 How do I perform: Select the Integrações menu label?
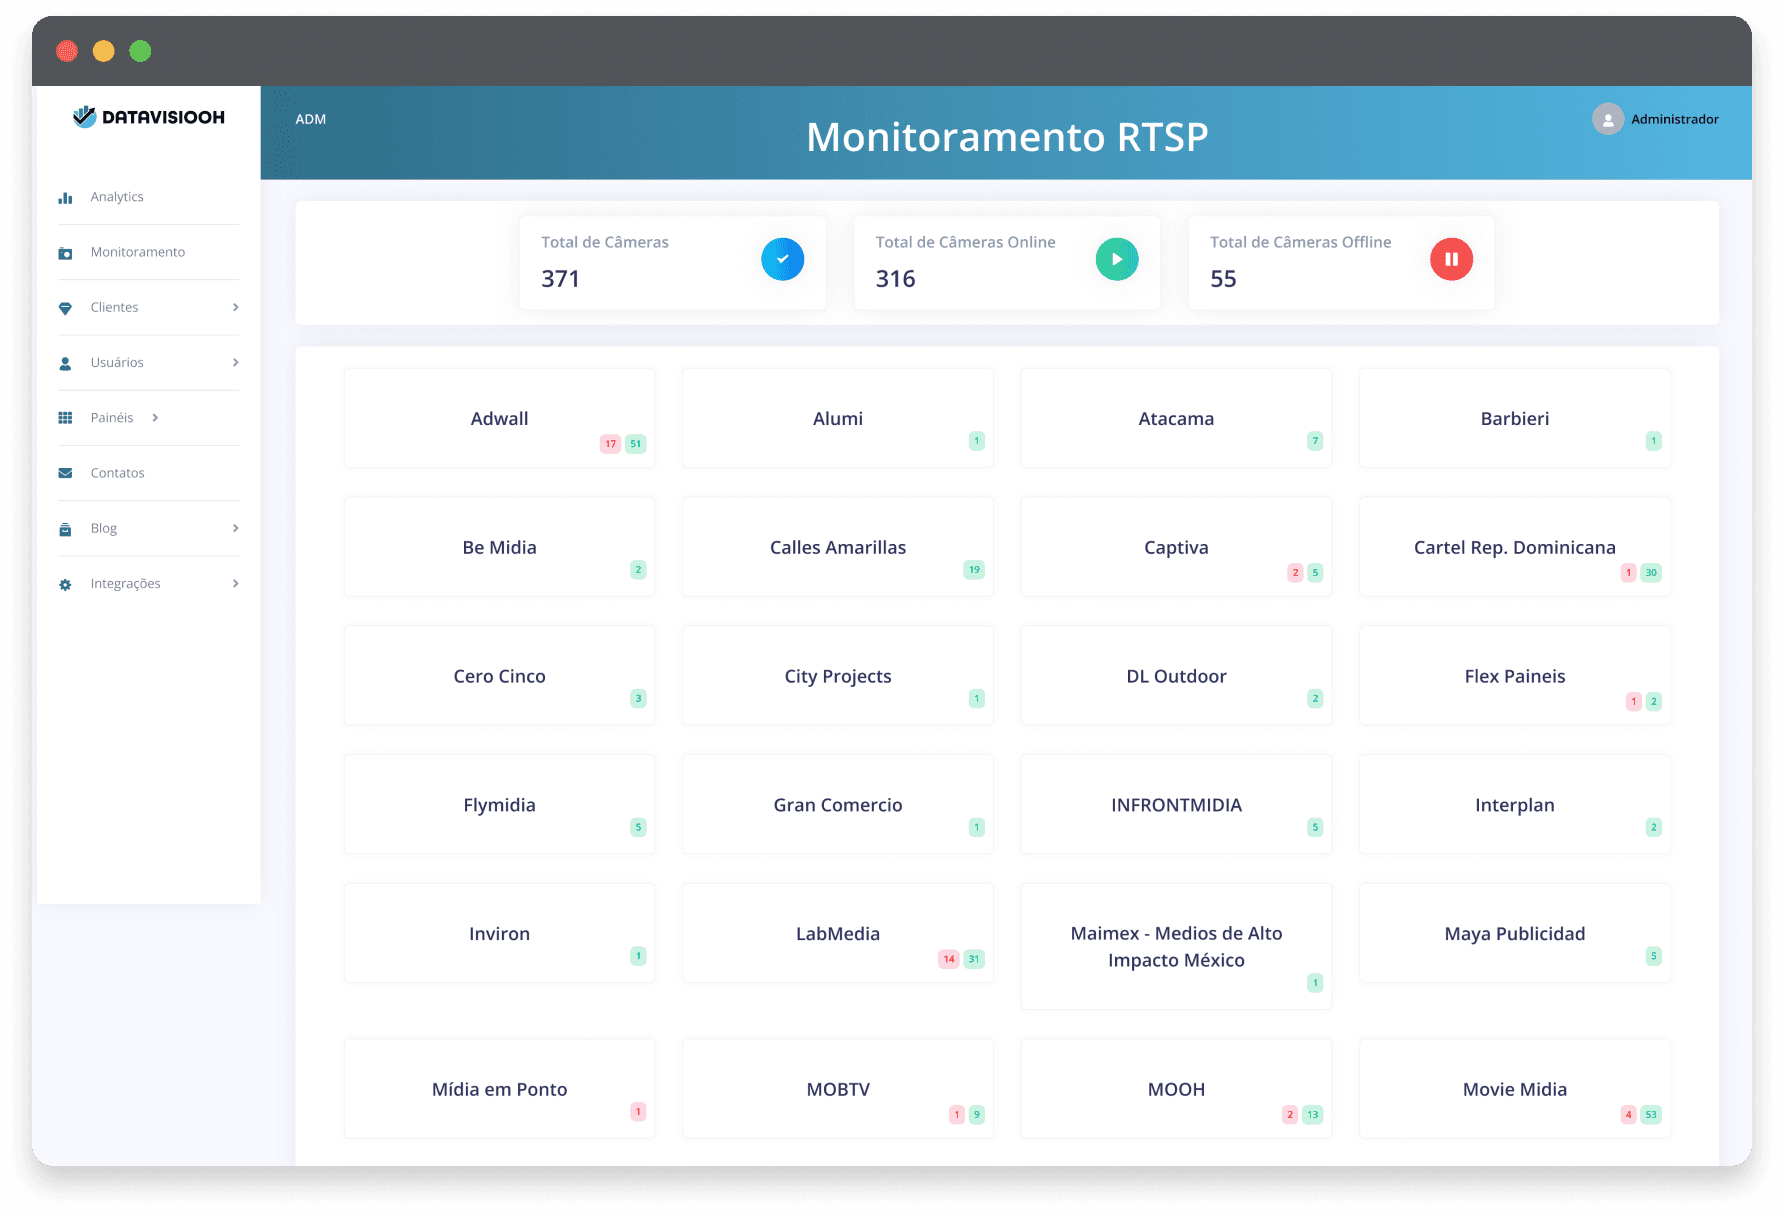125,584
